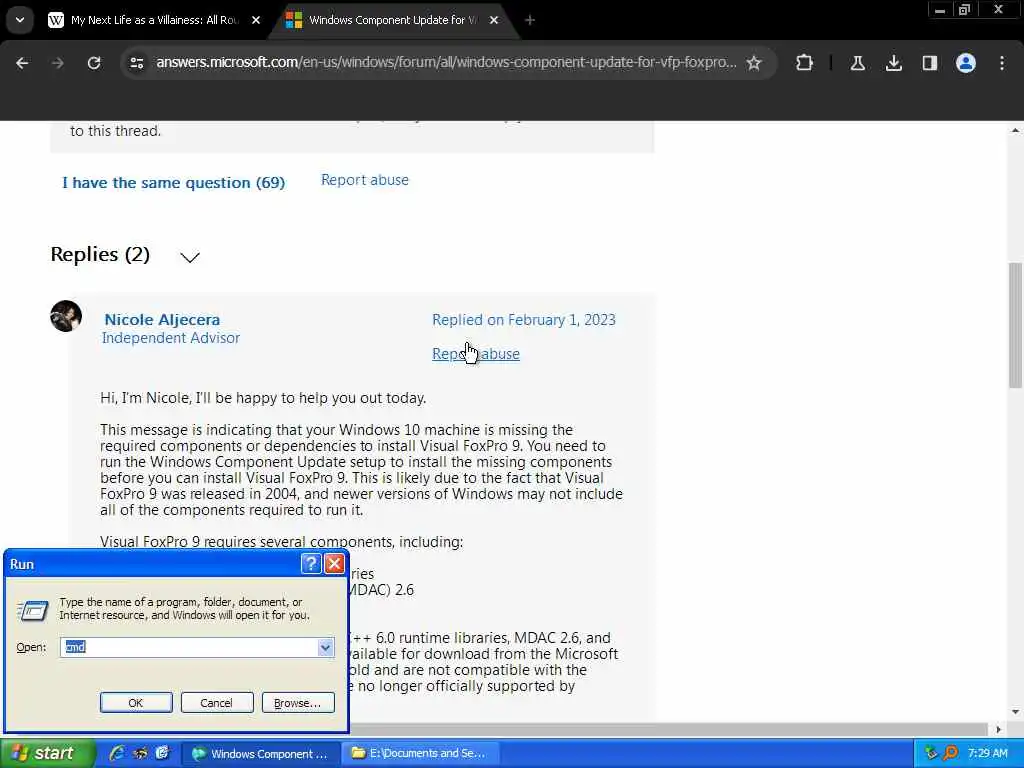1024x768 pixels.
Task: Click the page scroll down arrow
Action: [x=1015, y=712]
